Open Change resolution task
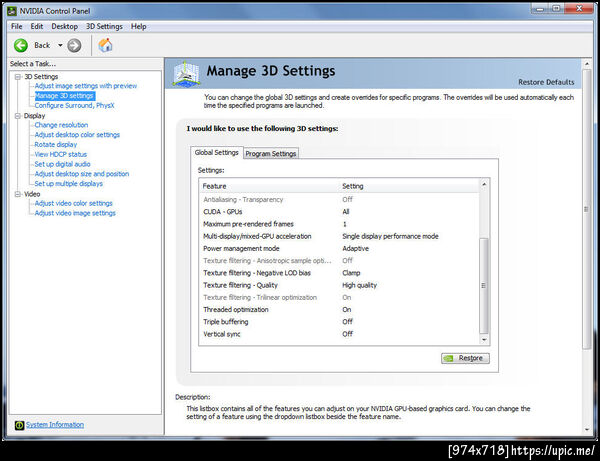 pyautogui.click(x=61, y=125)
